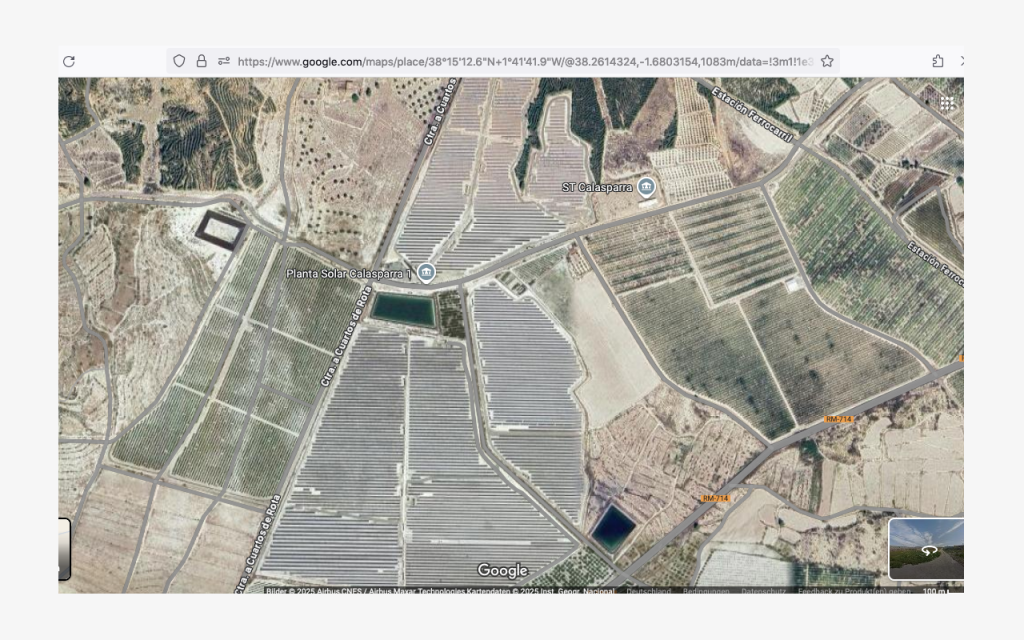Click the Google logo on the map
Screen dimensions: 1024x640
(502, 571)
